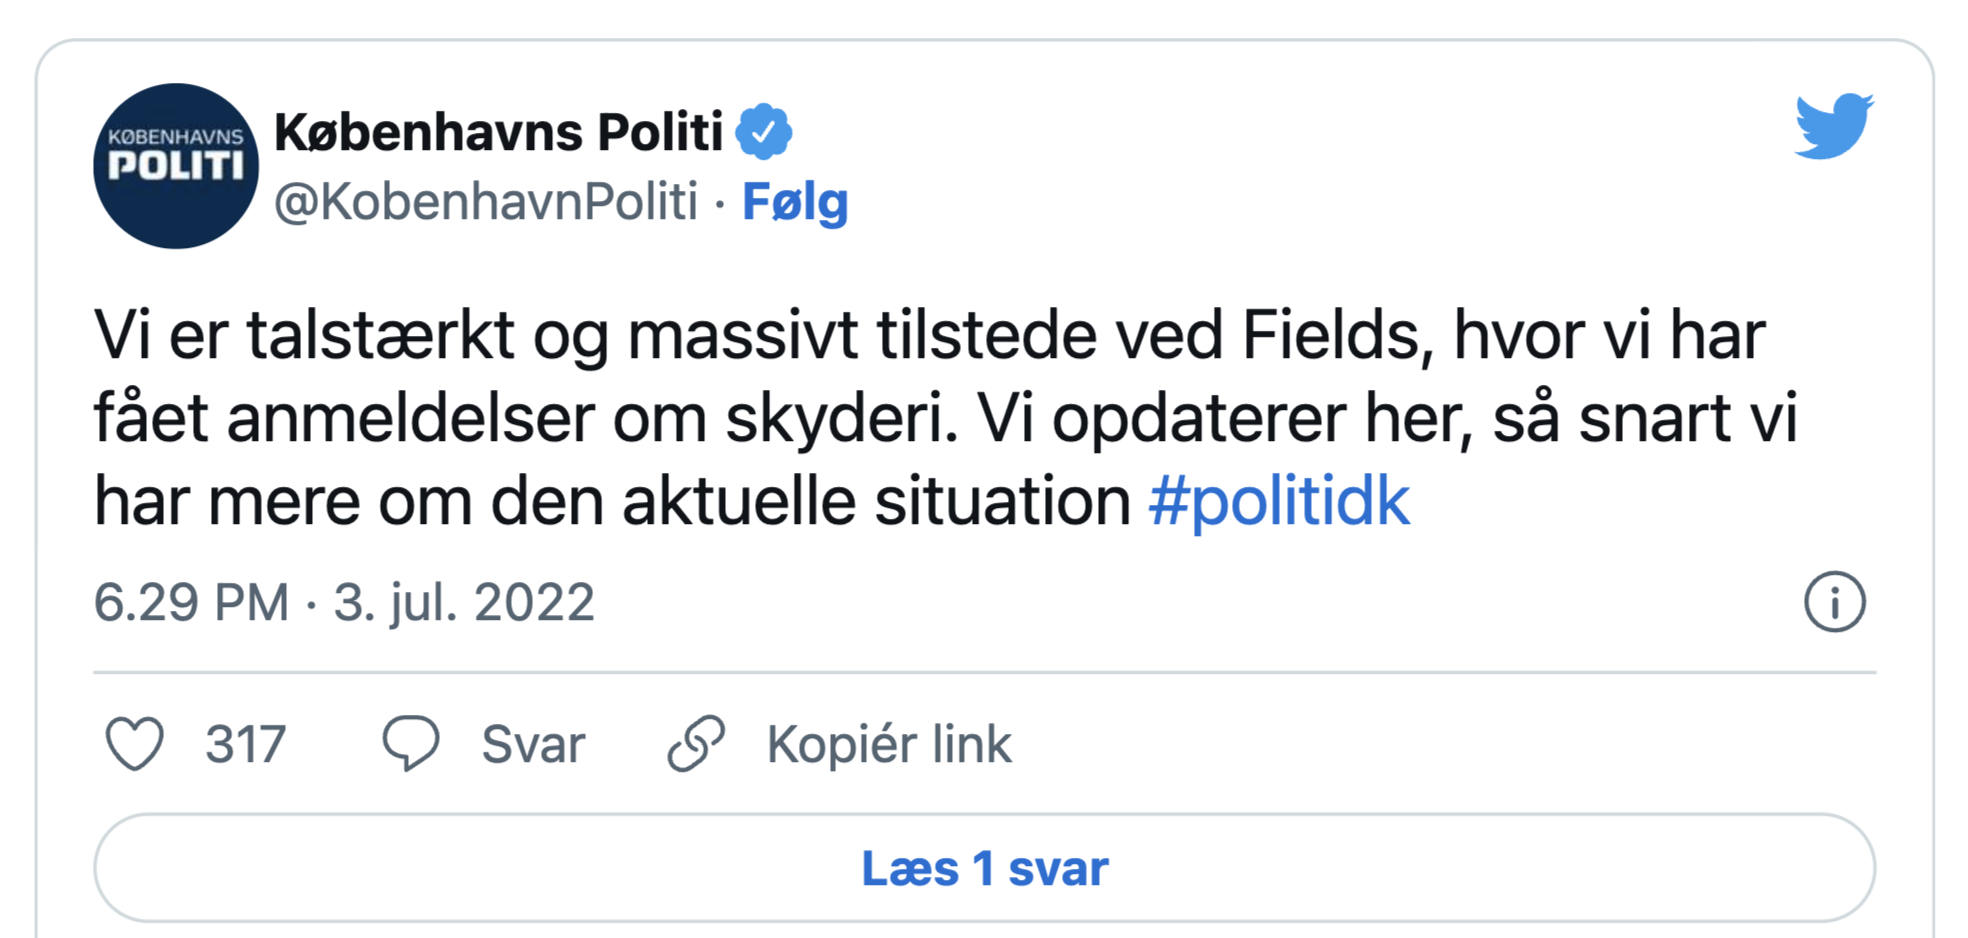
Task: Open the Københavns Politi display name
Action: tap(498, 132)
